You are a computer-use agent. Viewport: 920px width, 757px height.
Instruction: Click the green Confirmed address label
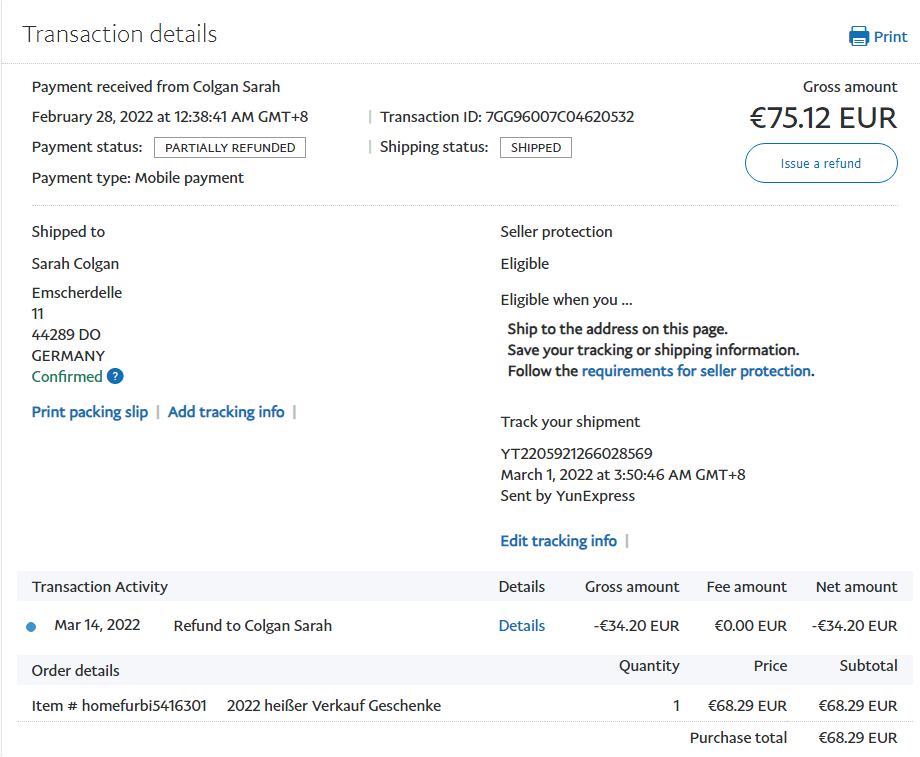click(x=67, y=377)
